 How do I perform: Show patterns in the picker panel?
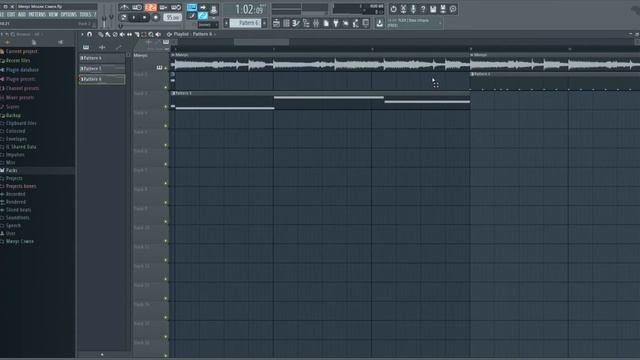point(86,47)
